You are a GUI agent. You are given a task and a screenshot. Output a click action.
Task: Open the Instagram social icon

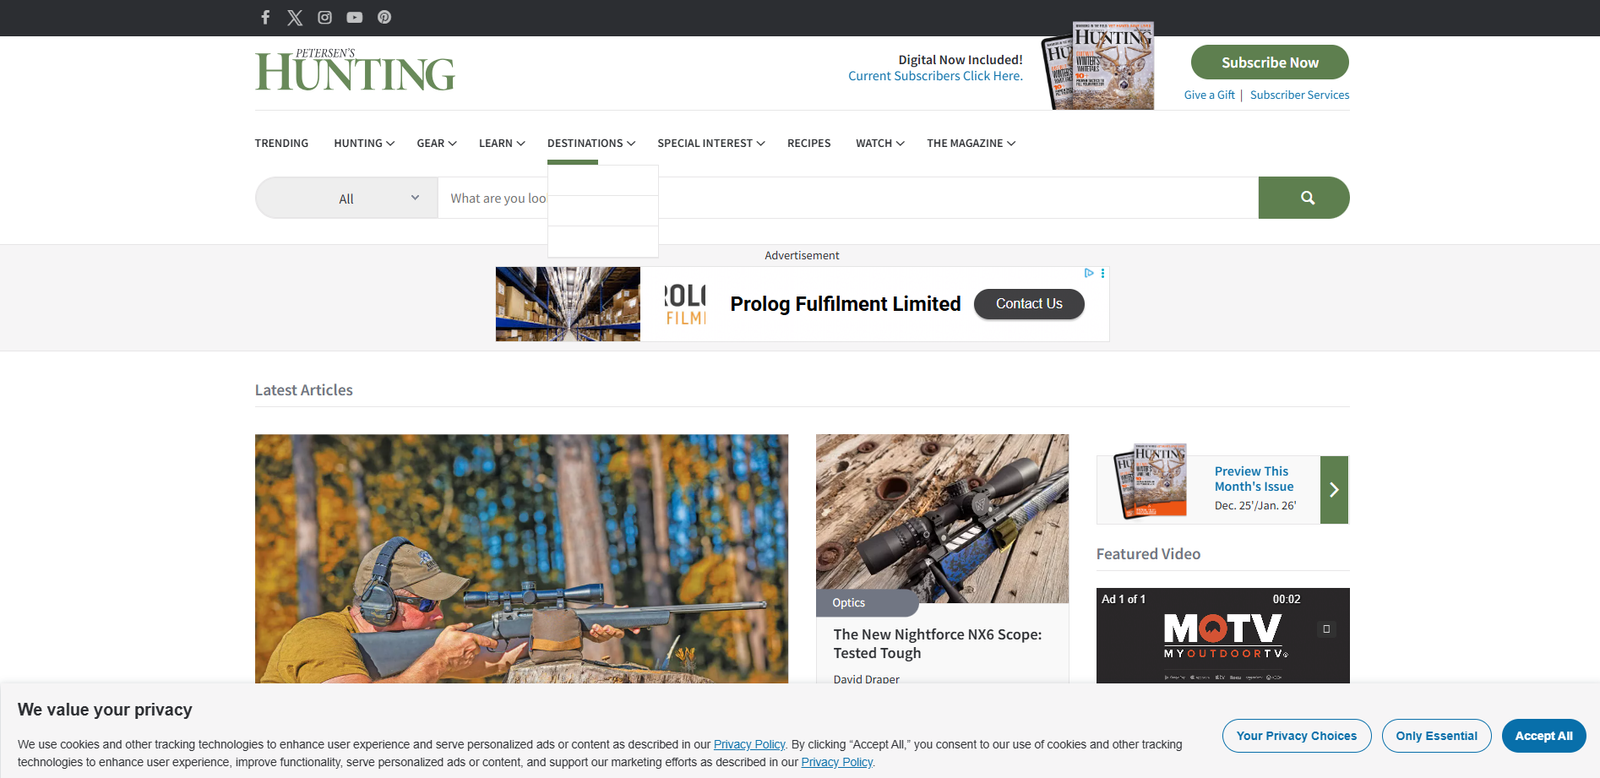point(325,17)
